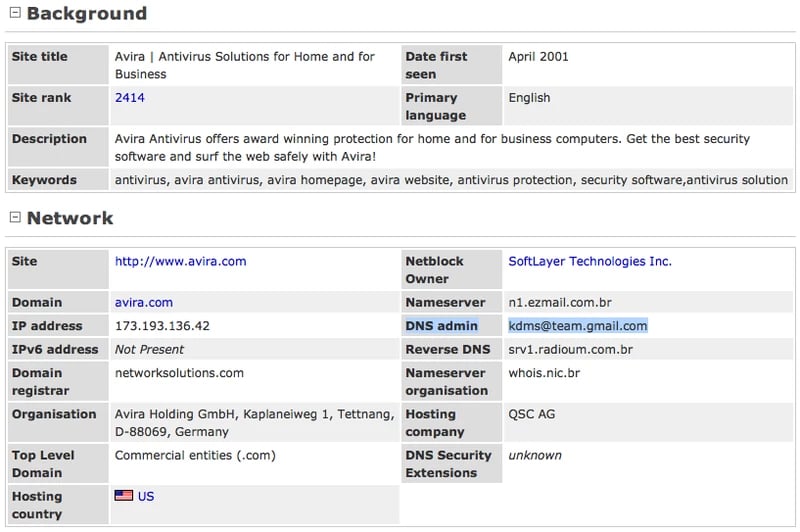
Task: Open site rank 2414 link
Action: (130, 98)
